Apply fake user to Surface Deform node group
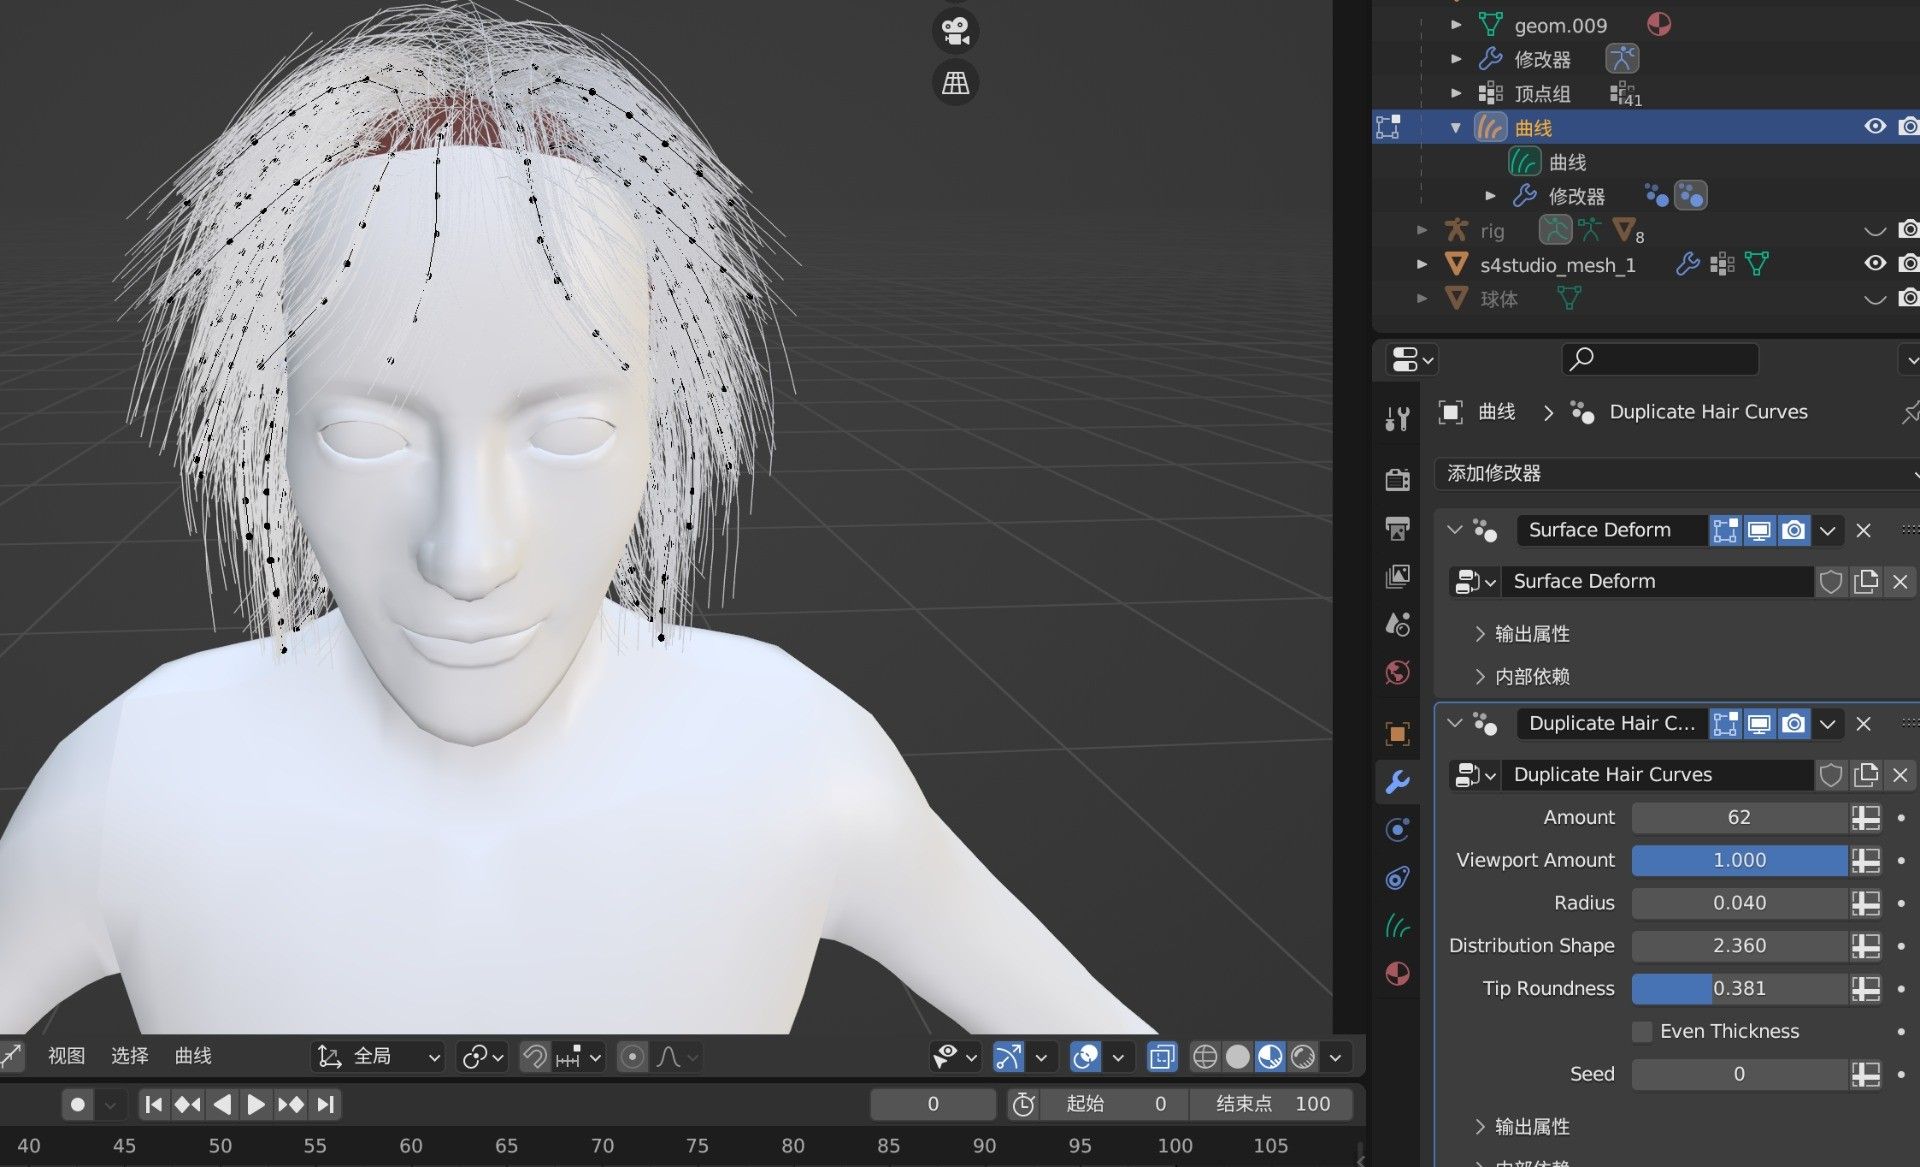 pos(1831,581)
